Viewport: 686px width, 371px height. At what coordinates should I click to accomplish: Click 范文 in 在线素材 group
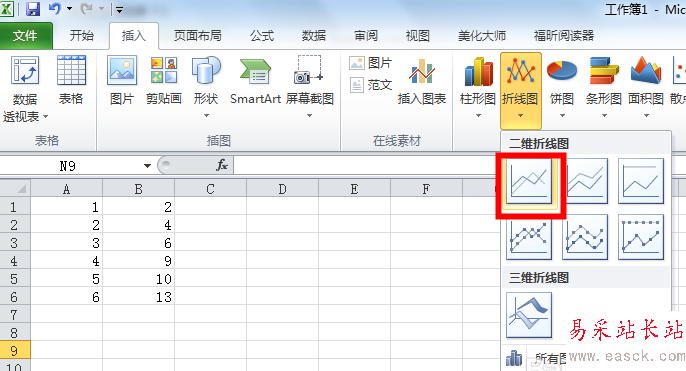click(371, 85)
